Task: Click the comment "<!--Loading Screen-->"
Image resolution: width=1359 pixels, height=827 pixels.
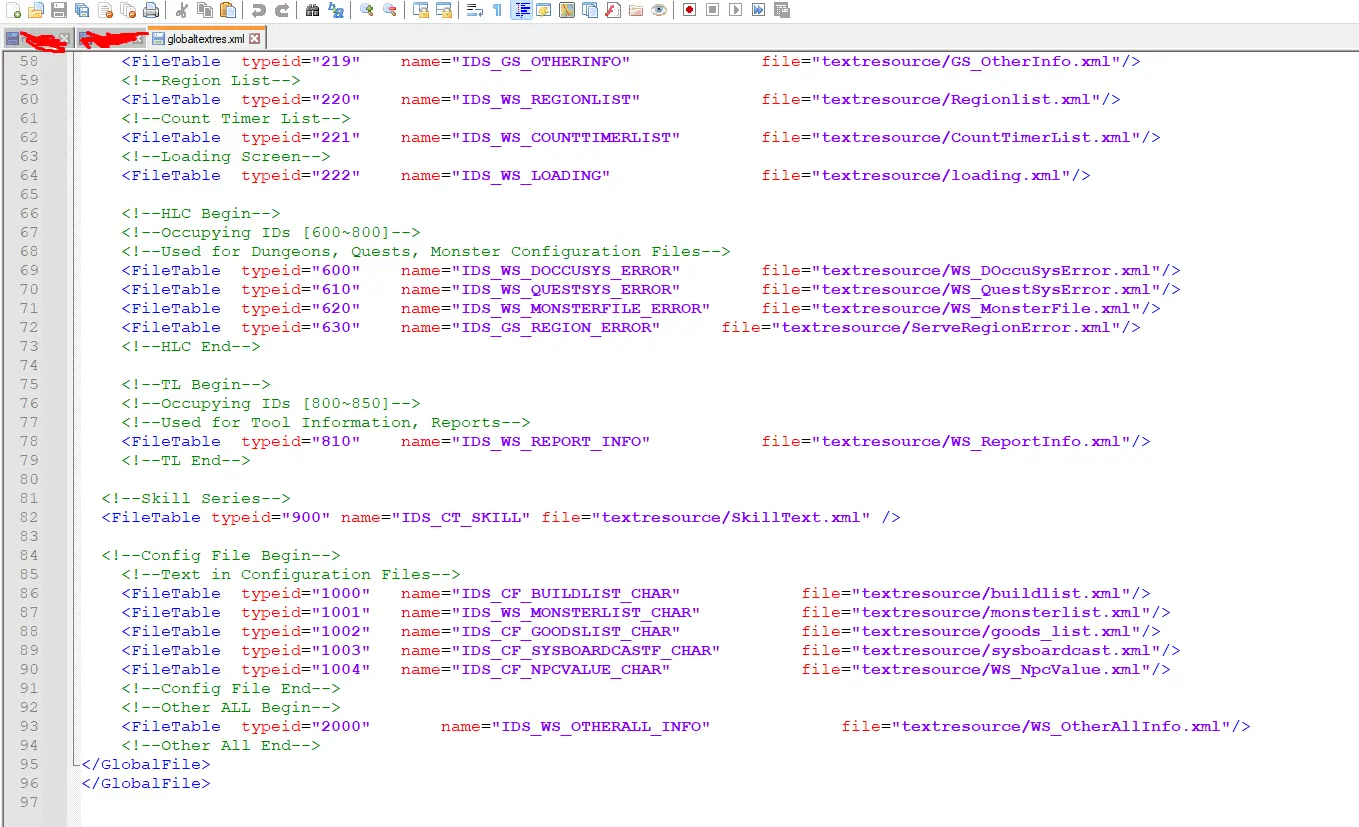Action: [x=226, y=156]
